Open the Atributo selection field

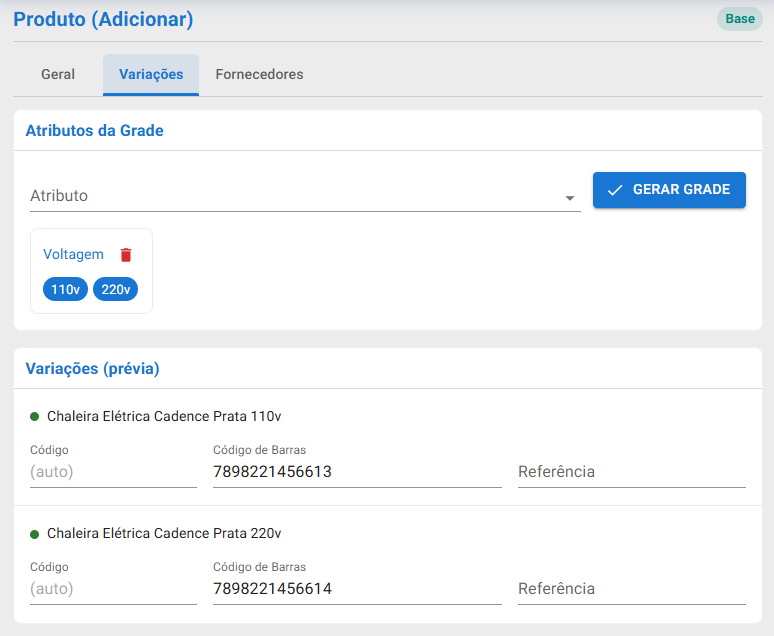[305, 196]
